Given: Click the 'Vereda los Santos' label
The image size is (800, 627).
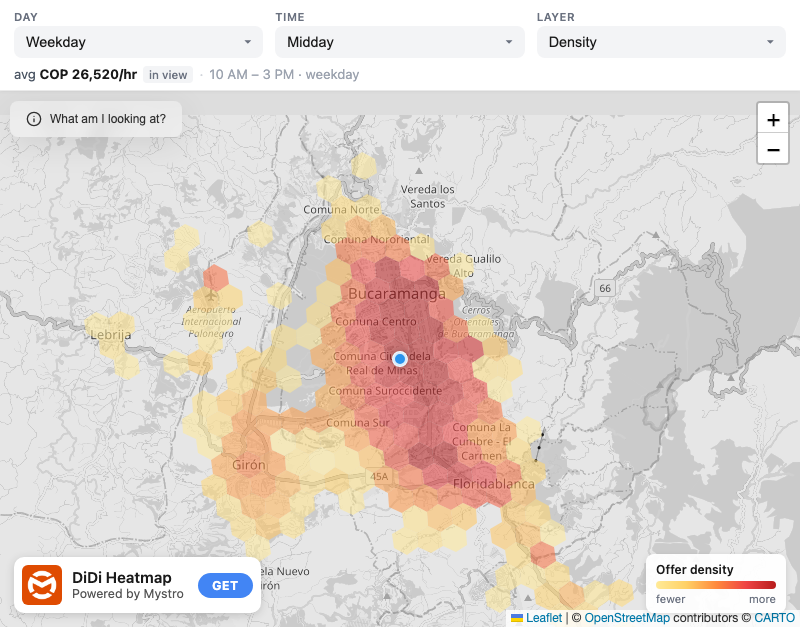Looking at the screenshot, I should (x=428, y=196).
